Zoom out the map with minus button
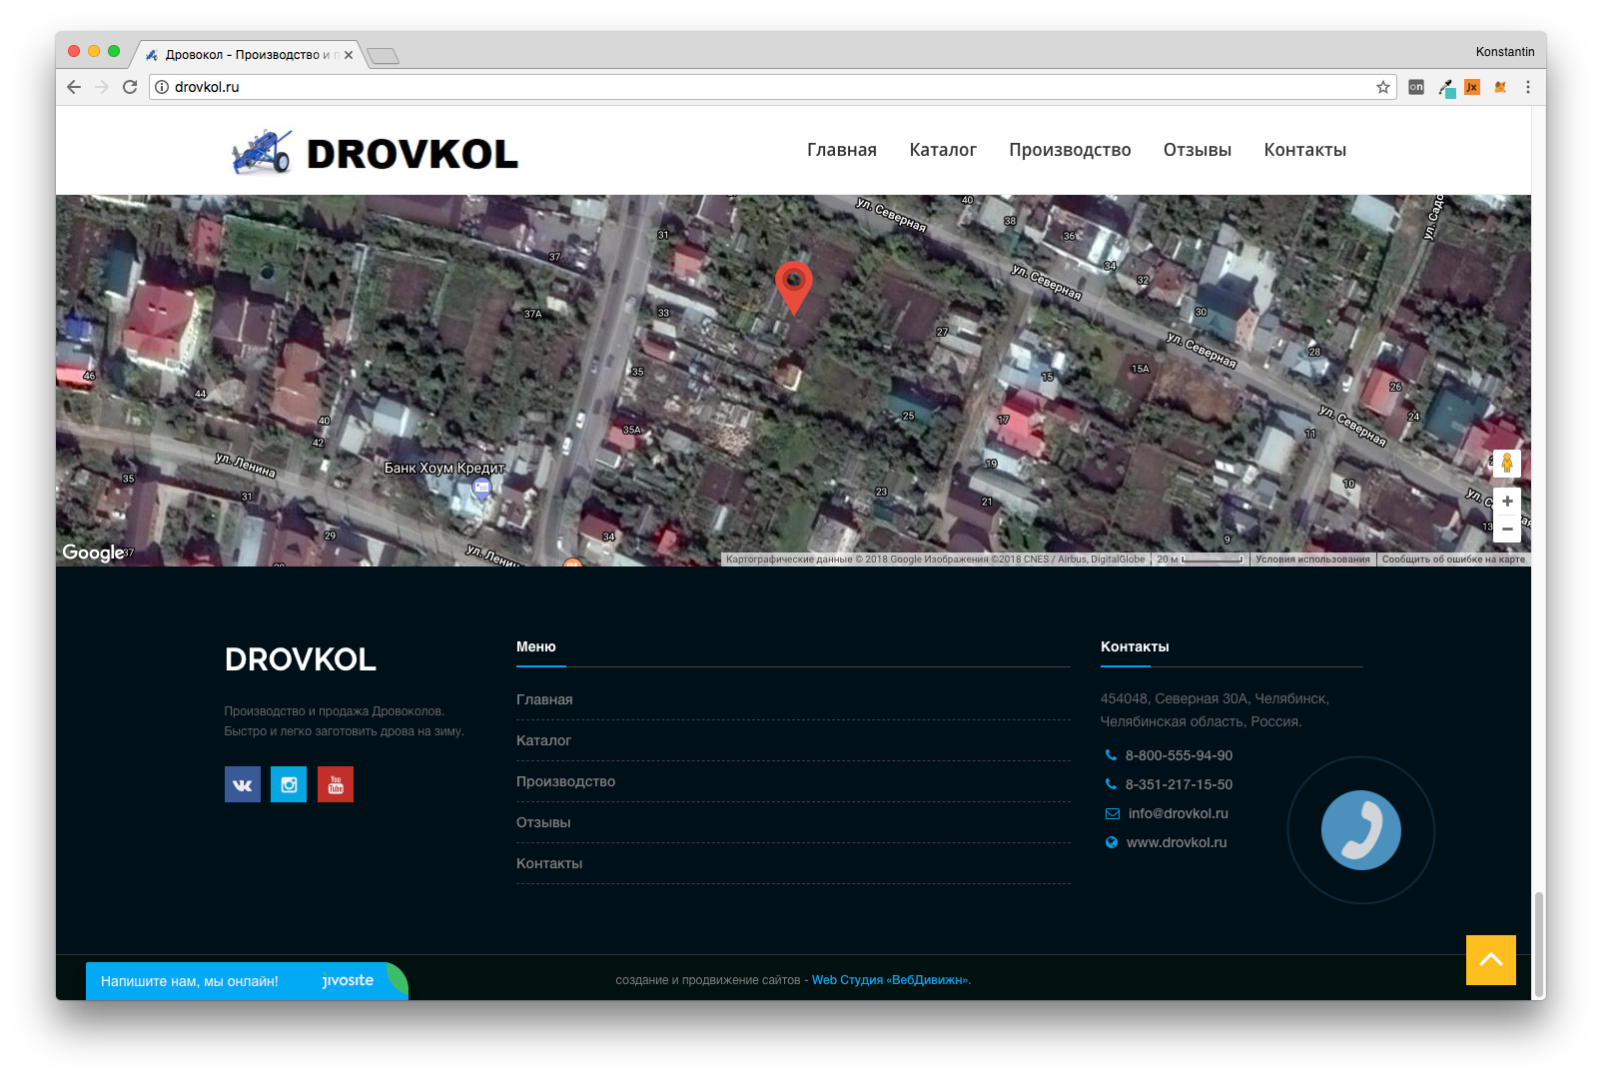Image resolution: width=1602 pixels, height=1080 pixels. (1506, 529)
